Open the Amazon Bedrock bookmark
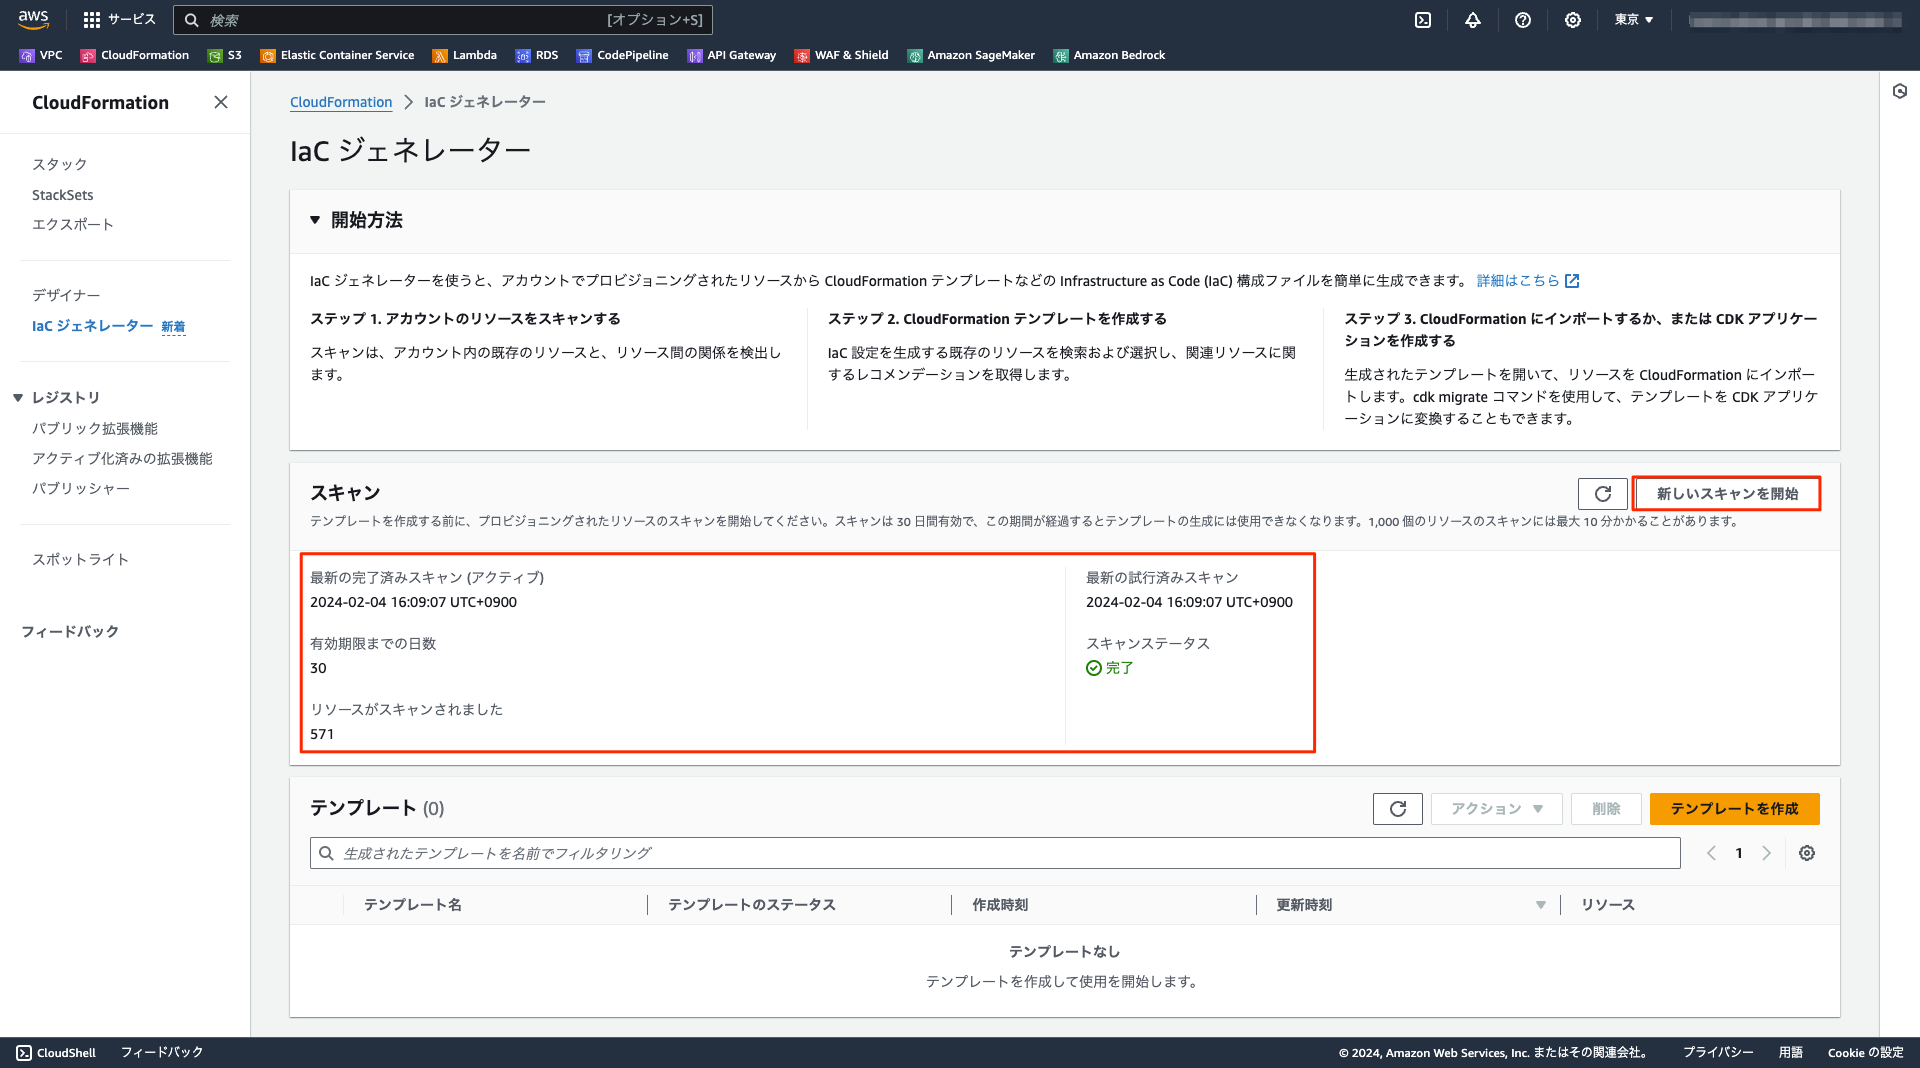Viewport: 1920px width, 1068px height. [1109, 55]
